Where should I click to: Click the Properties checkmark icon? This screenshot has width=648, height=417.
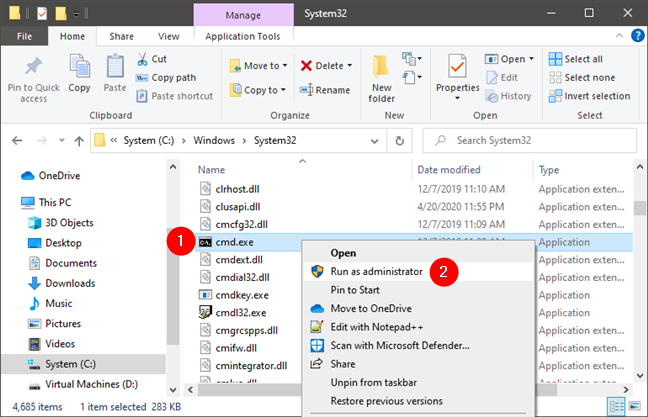point(457,66)
